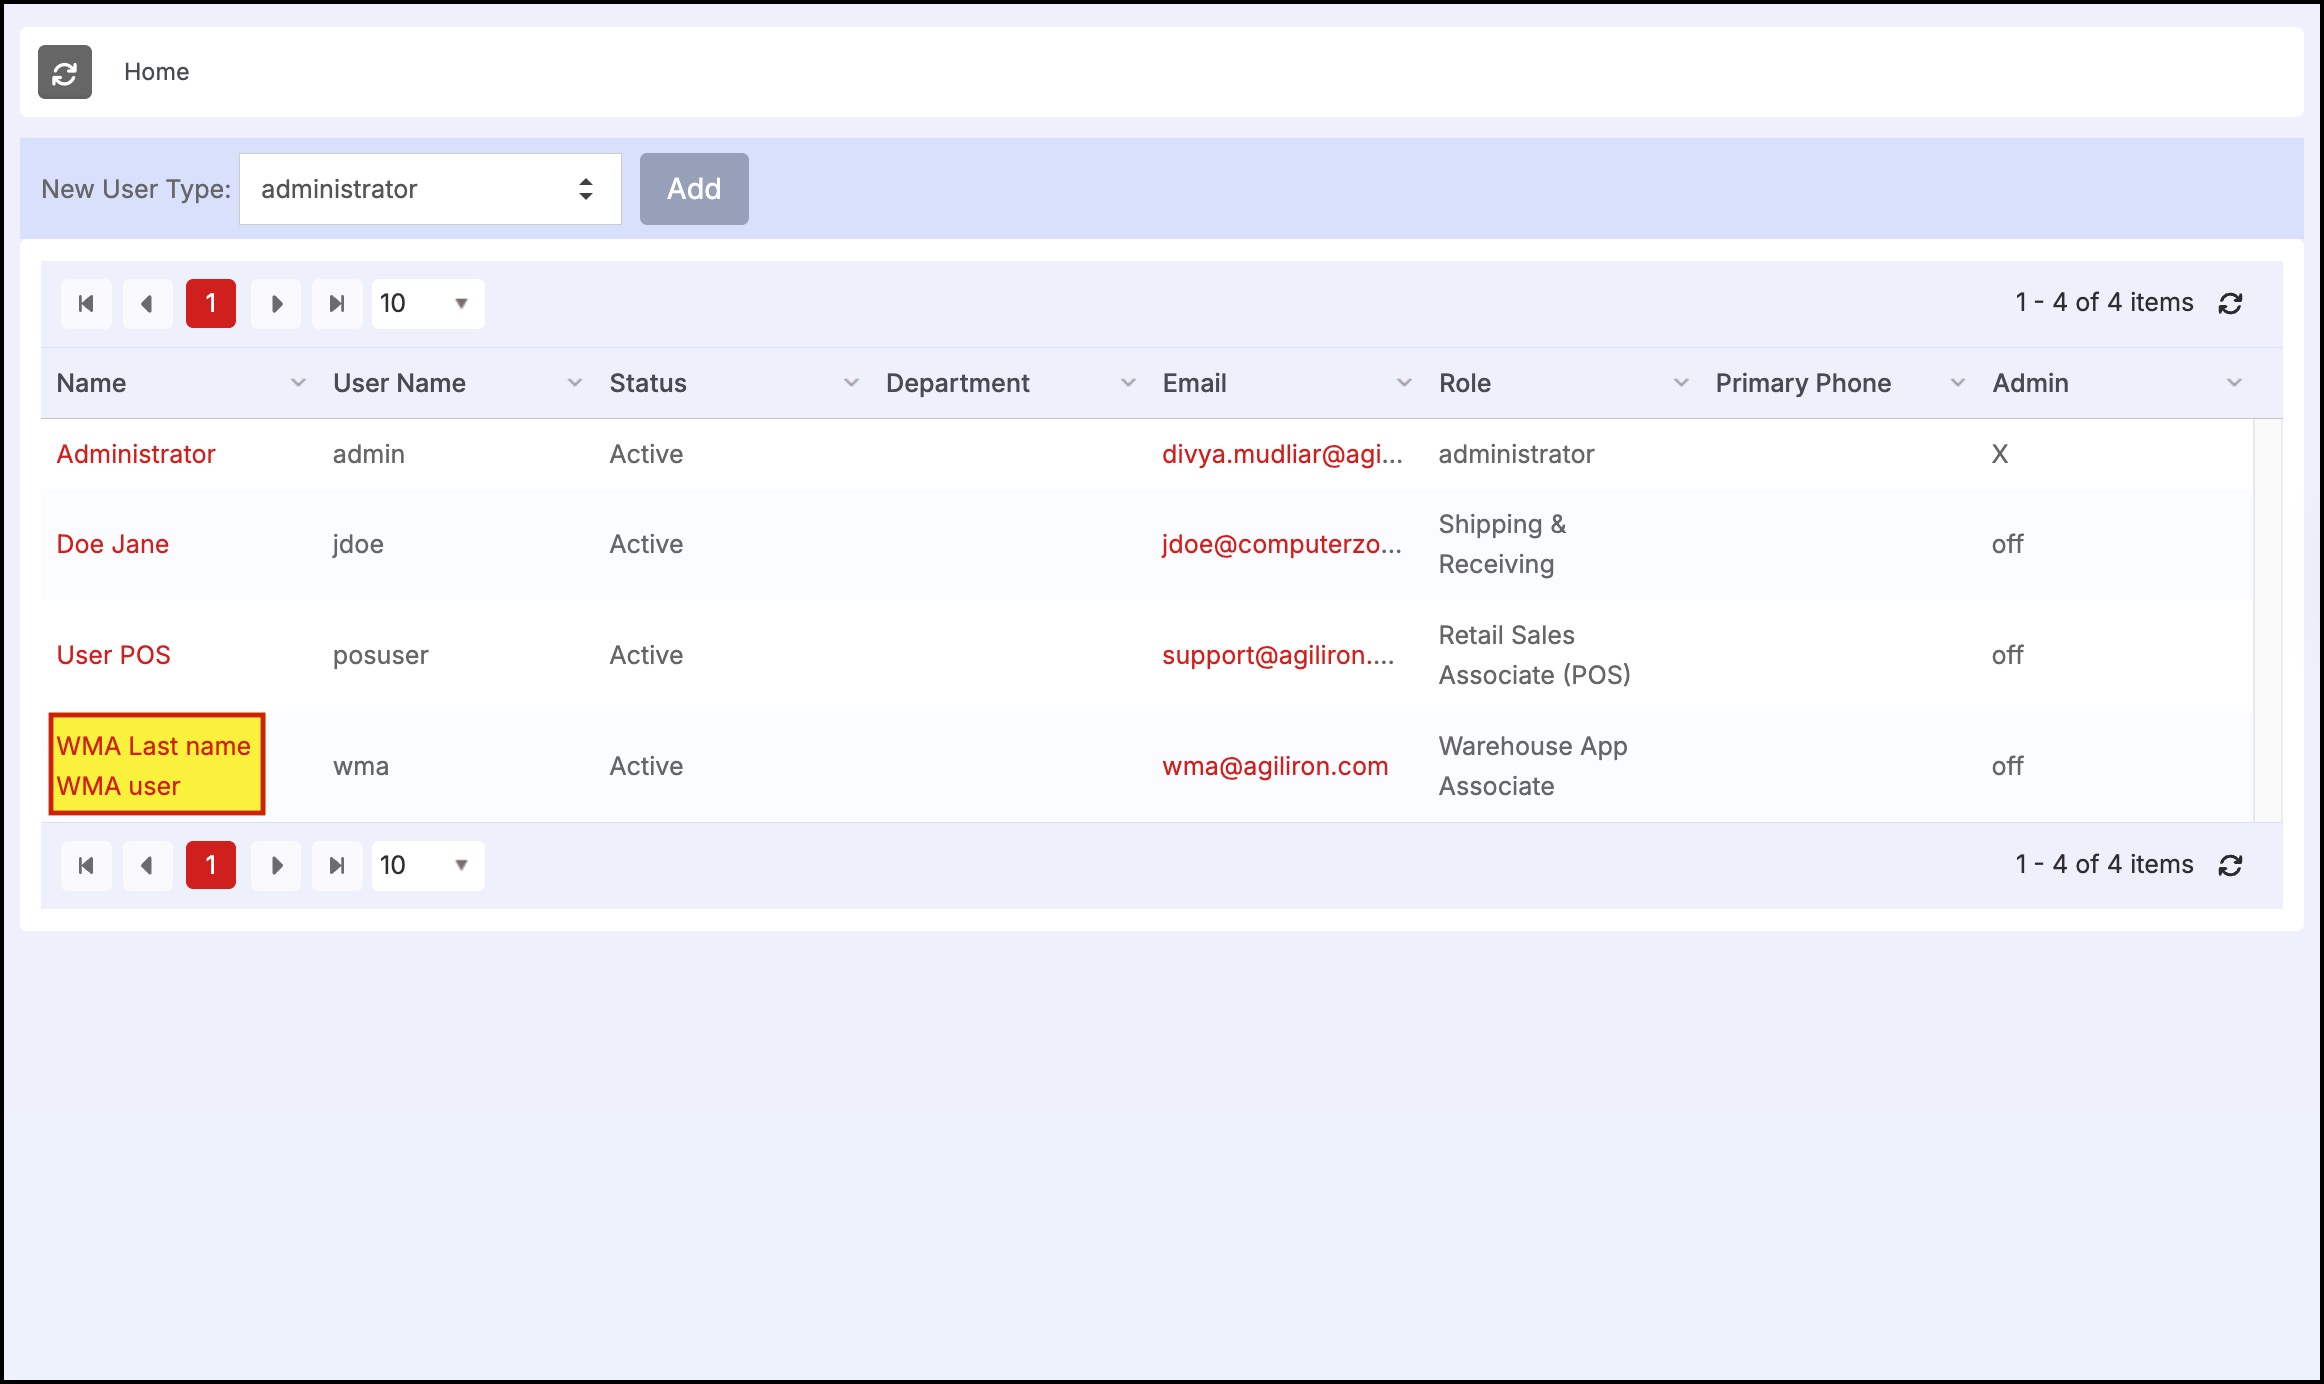Go to previous page in top pager
Viewport: 2324px width, 1384px height.
[147, 304]
